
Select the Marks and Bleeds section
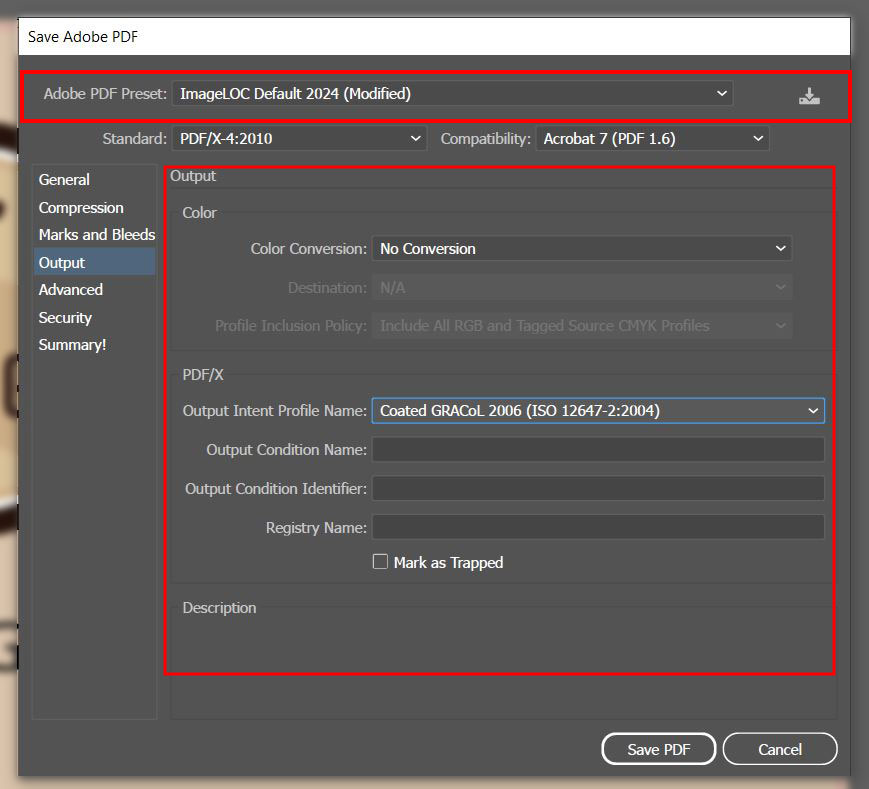[94, 235]
